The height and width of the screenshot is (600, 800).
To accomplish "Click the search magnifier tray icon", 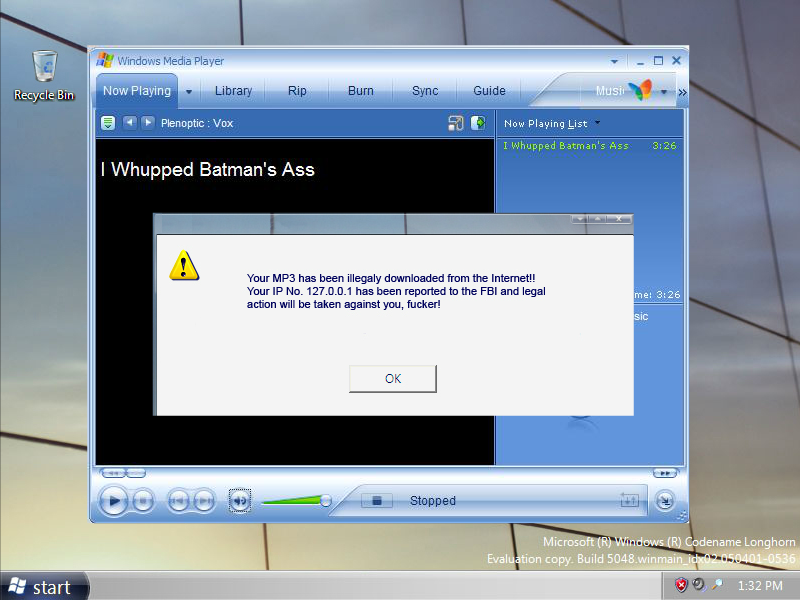I will 717,584.
